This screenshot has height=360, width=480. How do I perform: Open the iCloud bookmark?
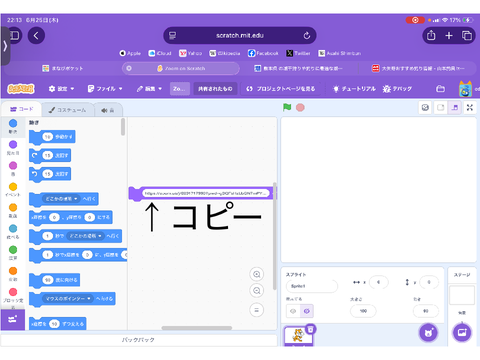pyautogui.click(x=160, y=53)
